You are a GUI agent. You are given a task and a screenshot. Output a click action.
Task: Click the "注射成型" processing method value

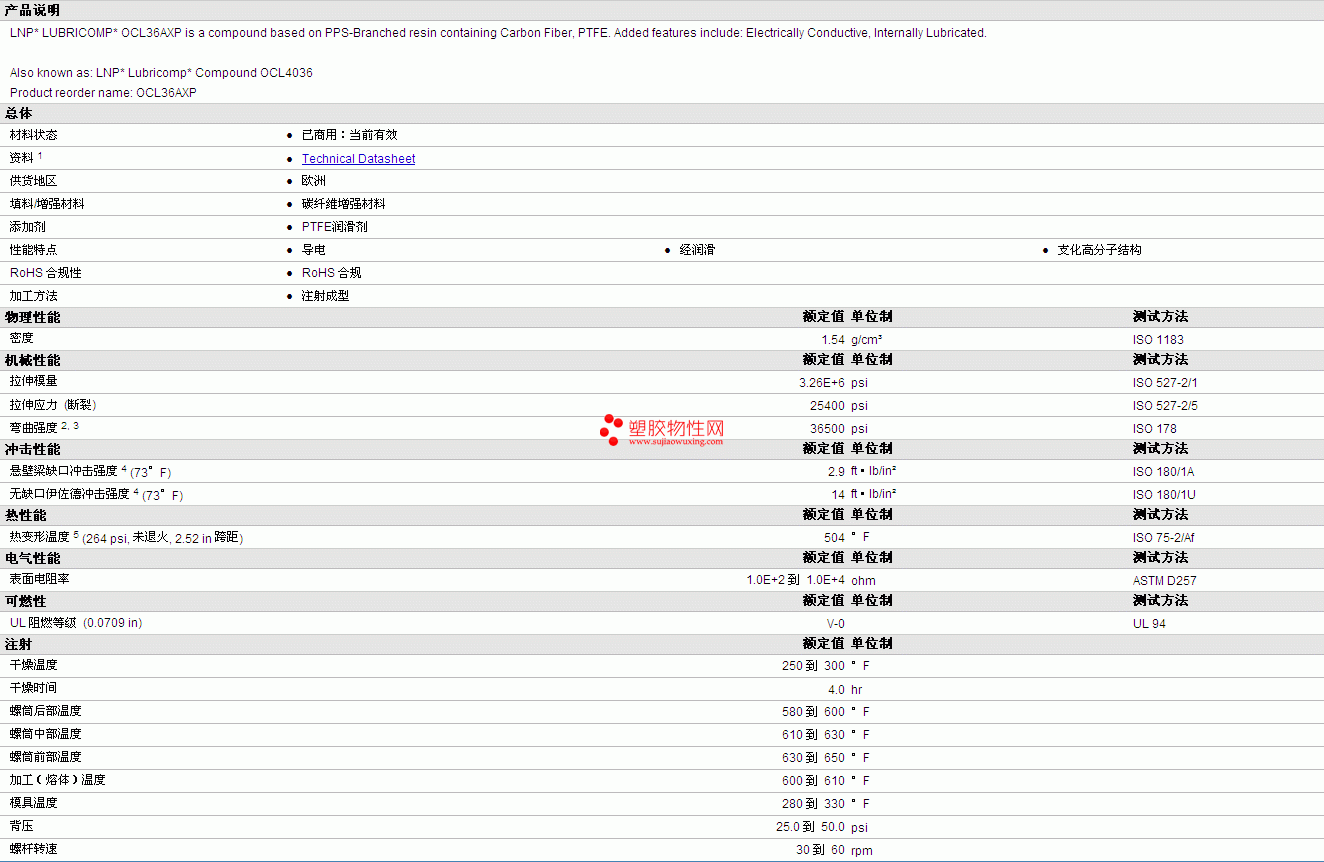click(x=325, y=296)
